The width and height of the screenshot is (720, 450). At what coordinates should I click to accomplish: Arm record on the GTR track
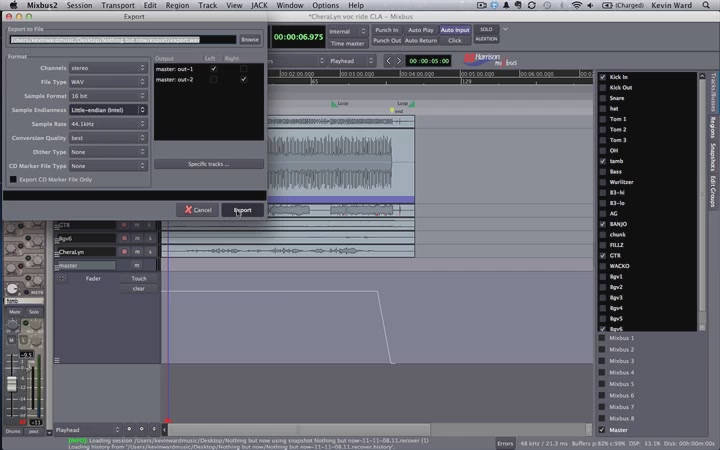(124, 225)
